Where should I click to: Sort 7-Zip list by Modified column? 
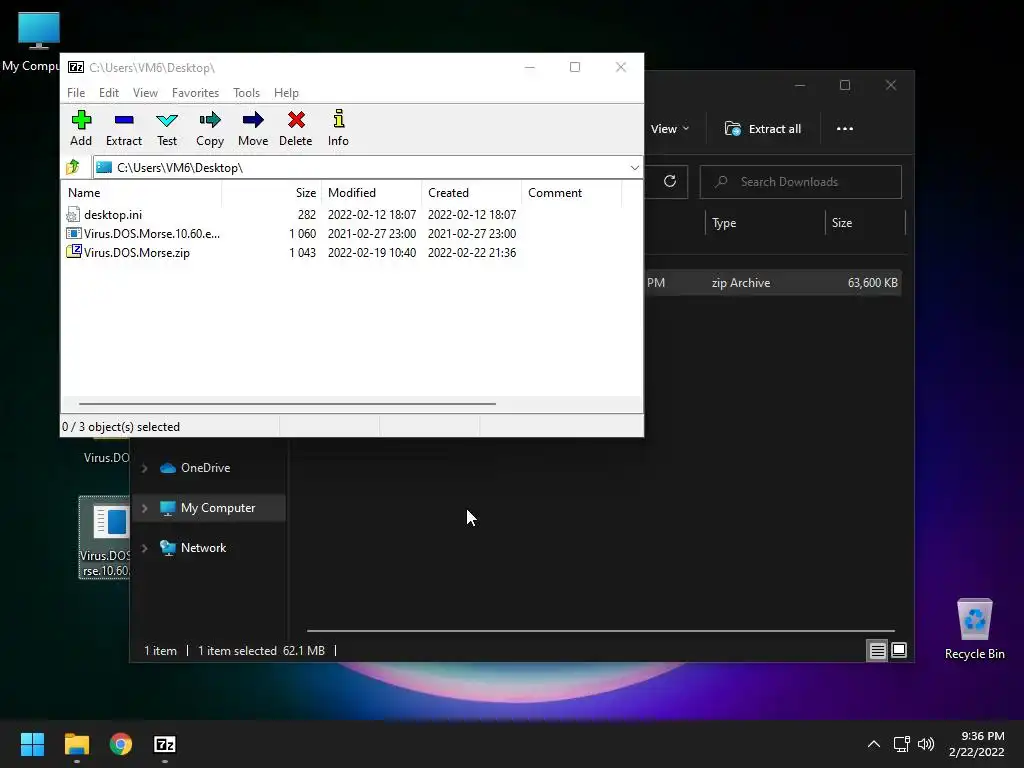372,193
